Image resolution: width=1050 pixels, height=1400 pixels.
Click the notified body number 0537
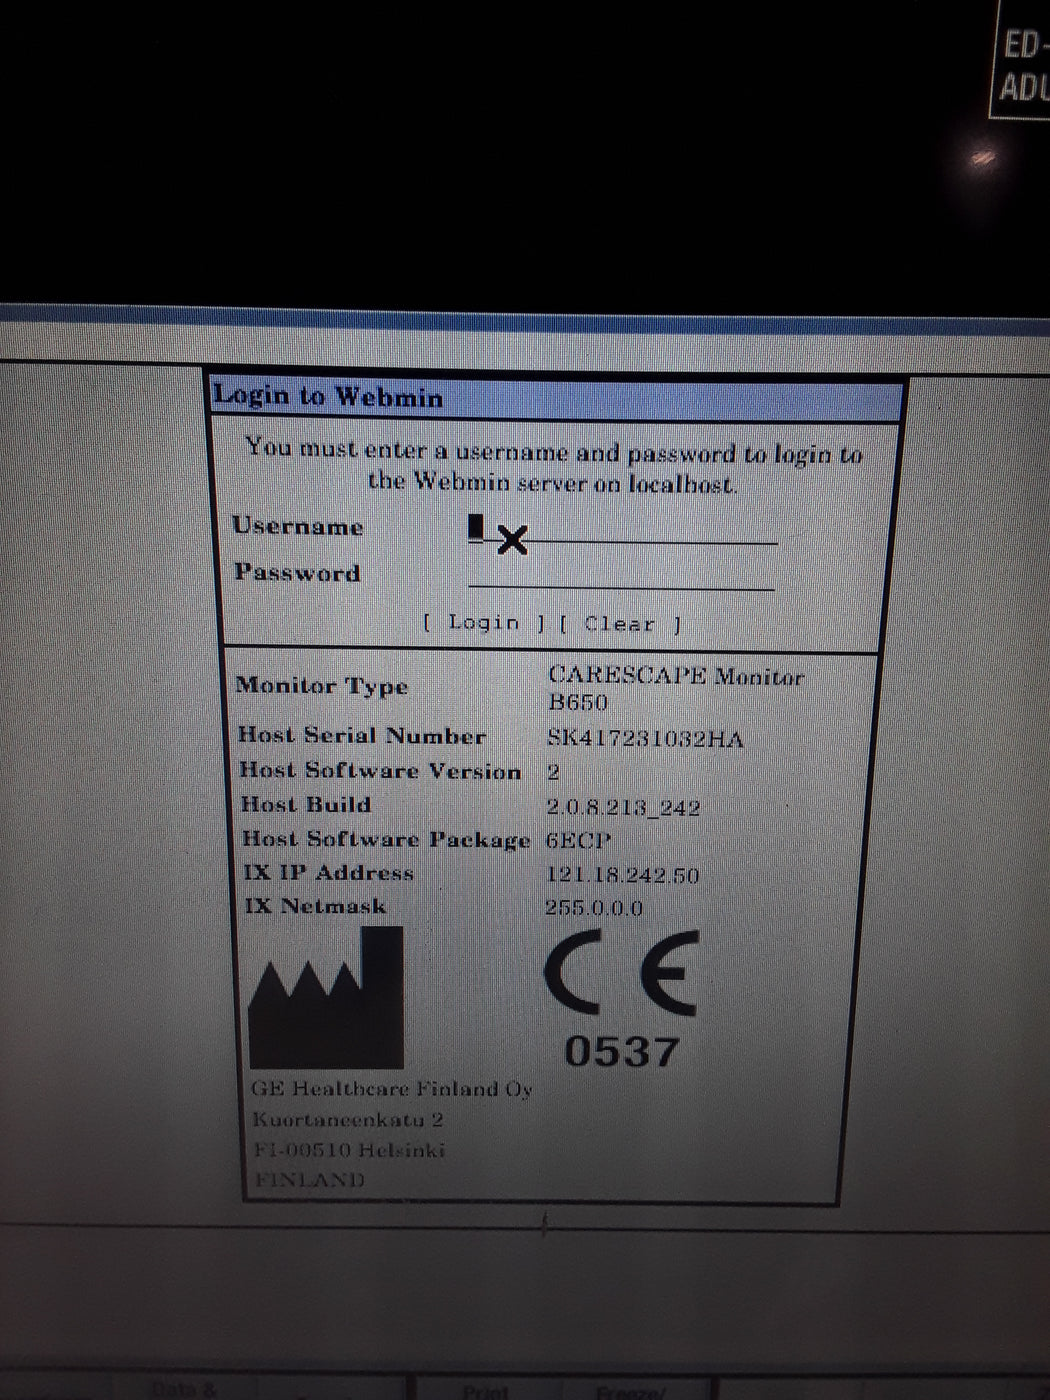pos(625,1052)
